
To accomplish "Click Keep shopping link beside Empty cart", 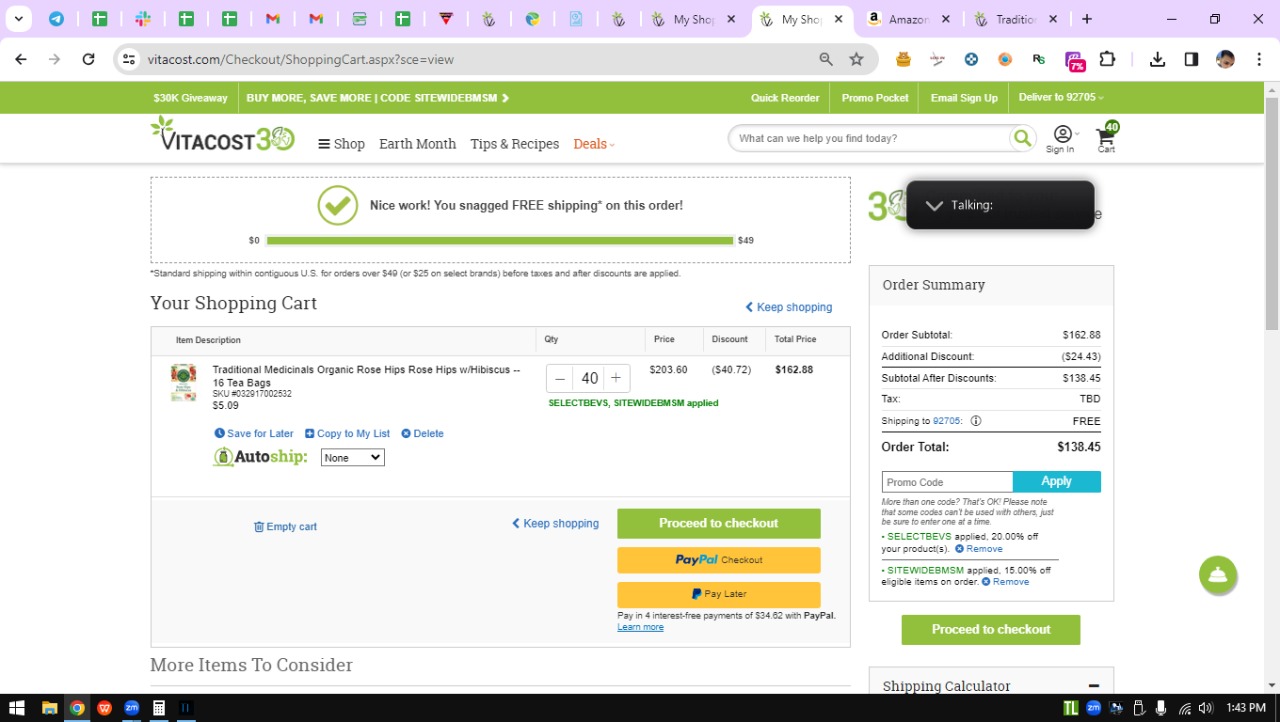I will coord(555,523).
